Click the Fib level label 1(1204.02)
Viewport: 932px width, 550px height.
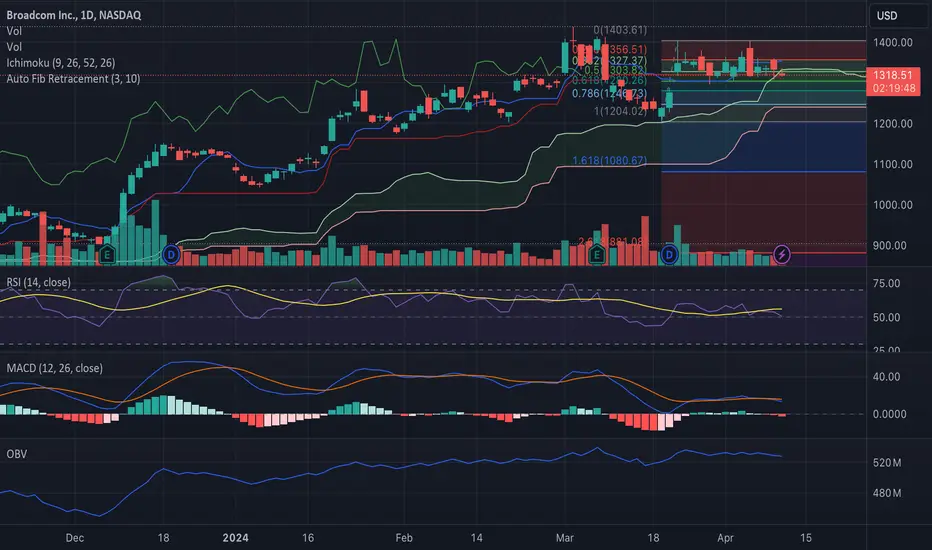(x=620, y=111)
